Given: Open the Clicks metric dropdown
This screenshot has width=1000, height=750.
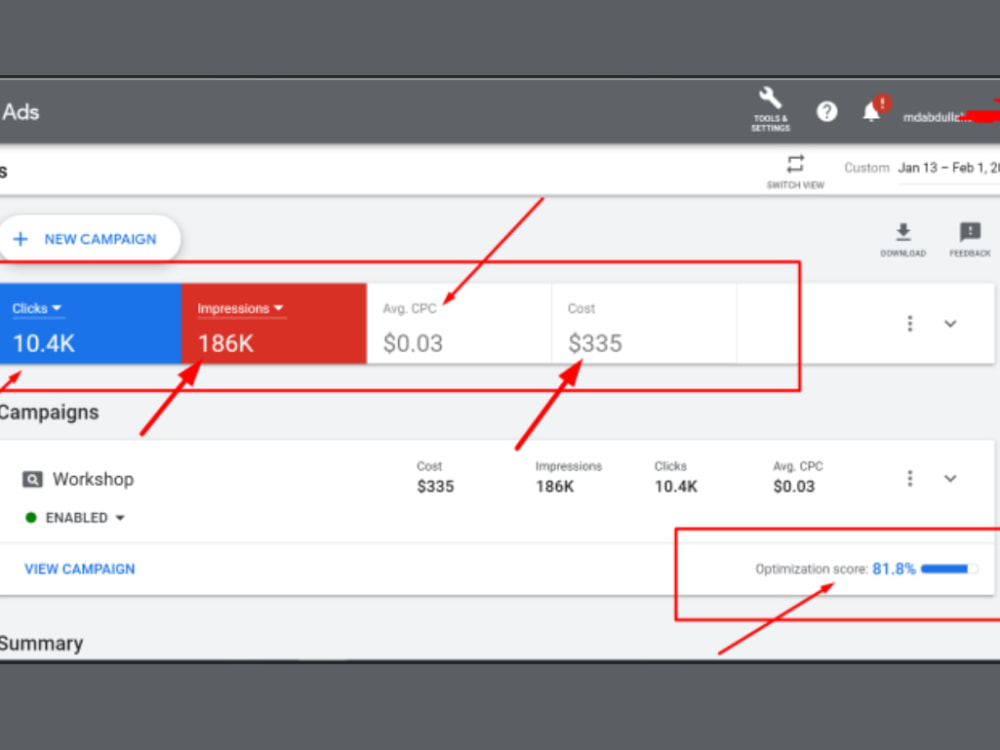Looking at the screenshot, I should tap(36, 309).
